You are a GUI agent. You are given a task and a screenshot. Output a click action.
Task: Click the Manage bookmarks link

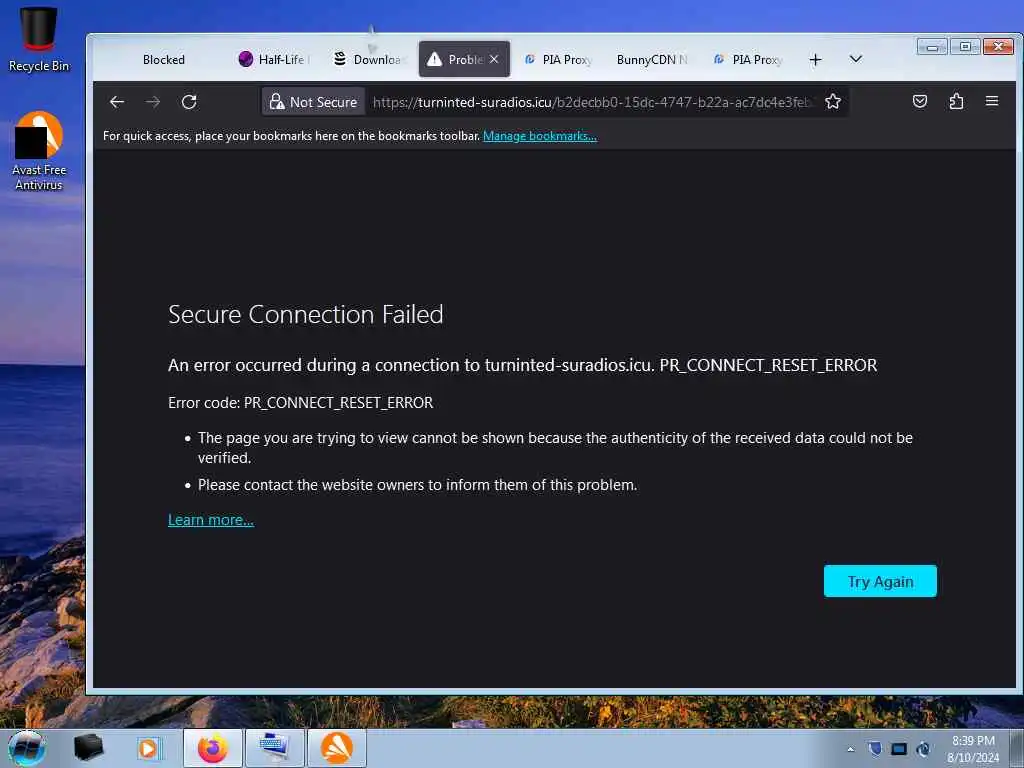tap(539, 136)
